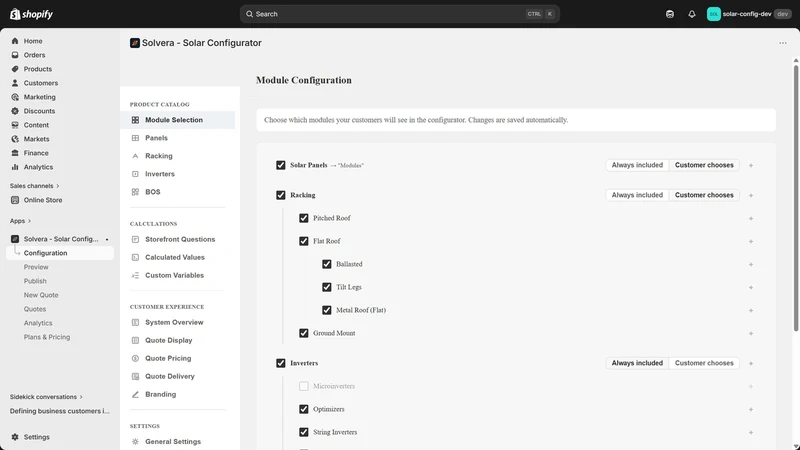Click the Custom Variables icon
This screenshot has width=800, height=450.
point(135,276)
